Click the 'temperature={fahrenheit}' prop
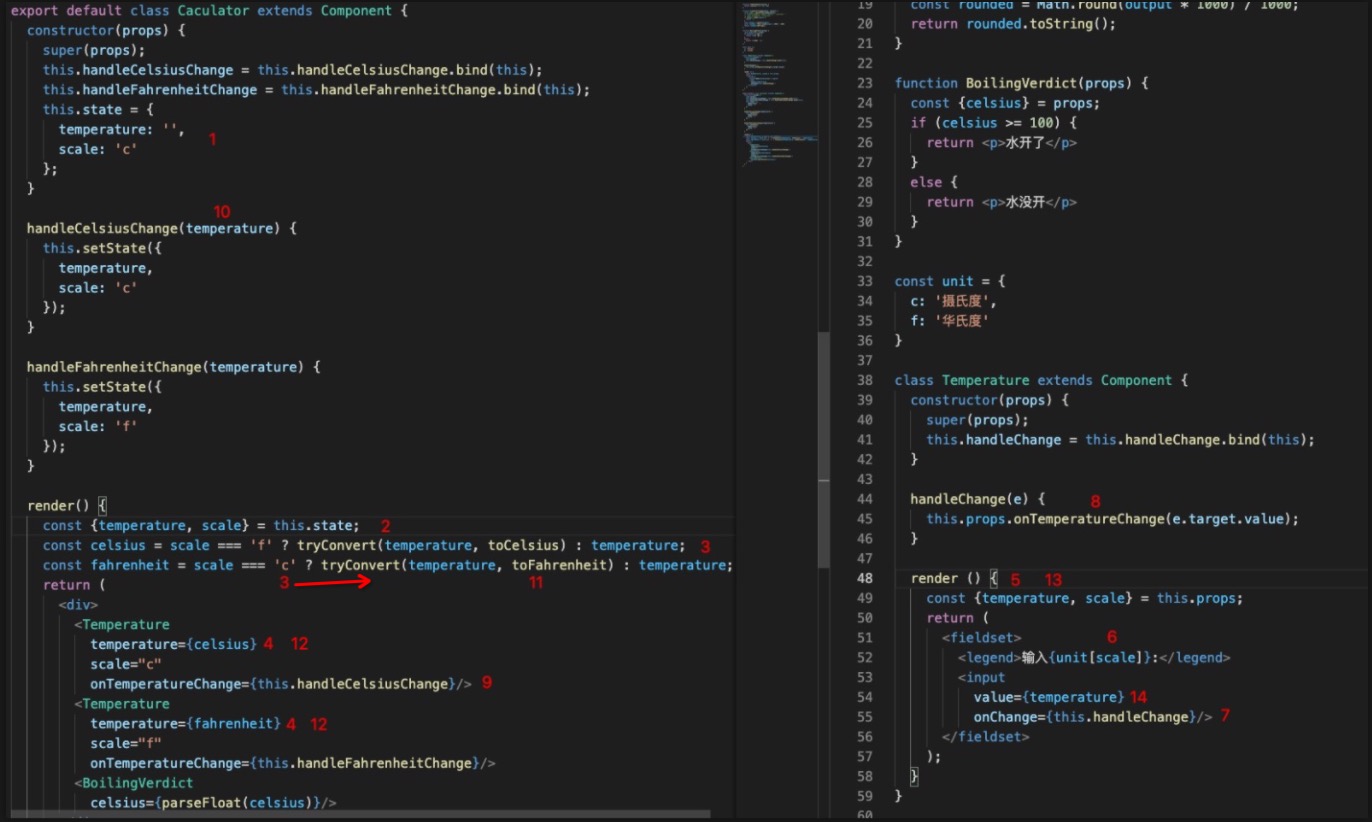The height and width of the screenshot is (822, 1372). [185, 723]
